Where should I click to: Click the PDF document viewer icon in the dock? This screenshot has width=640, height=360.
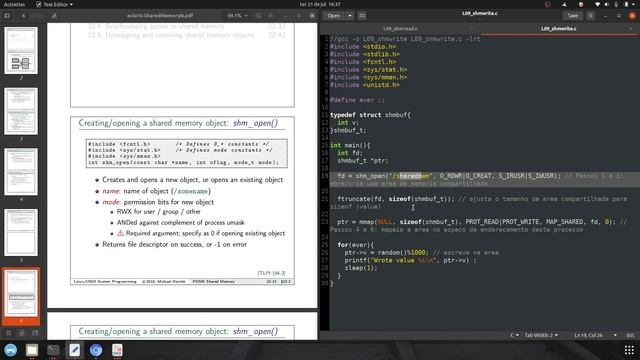[x=117, y=350]
